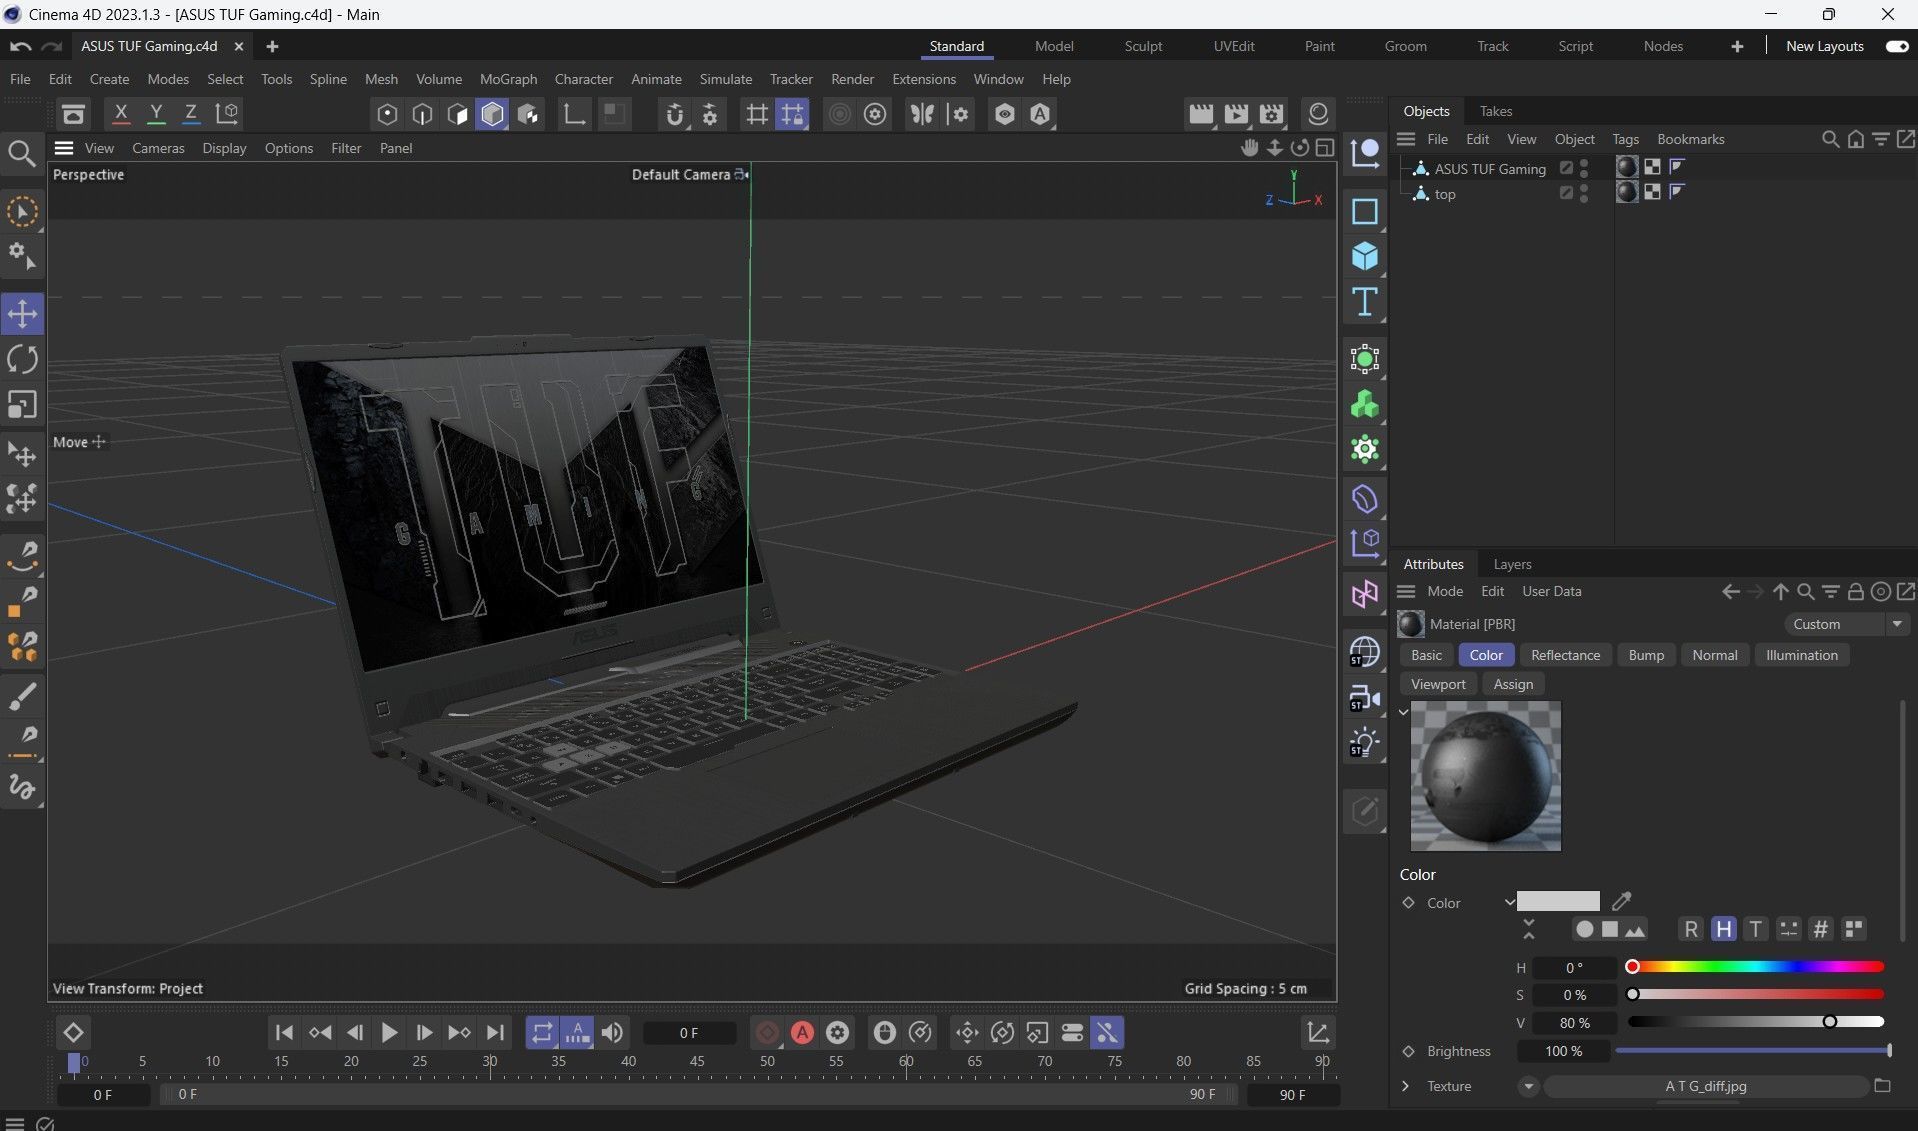Toggle New Layouts switch
Screen dimensions: 1918x1131
[x=1896, y=46]
